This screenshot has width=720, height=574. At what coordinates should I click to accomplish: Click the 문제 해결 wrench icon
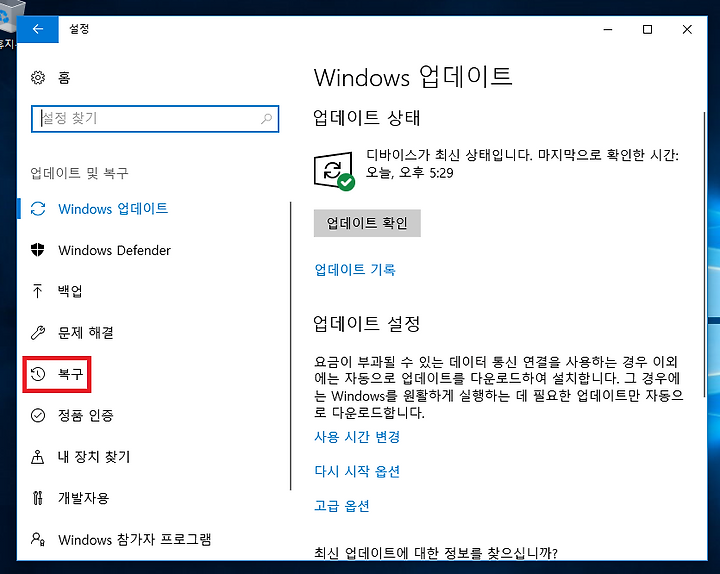38,332
